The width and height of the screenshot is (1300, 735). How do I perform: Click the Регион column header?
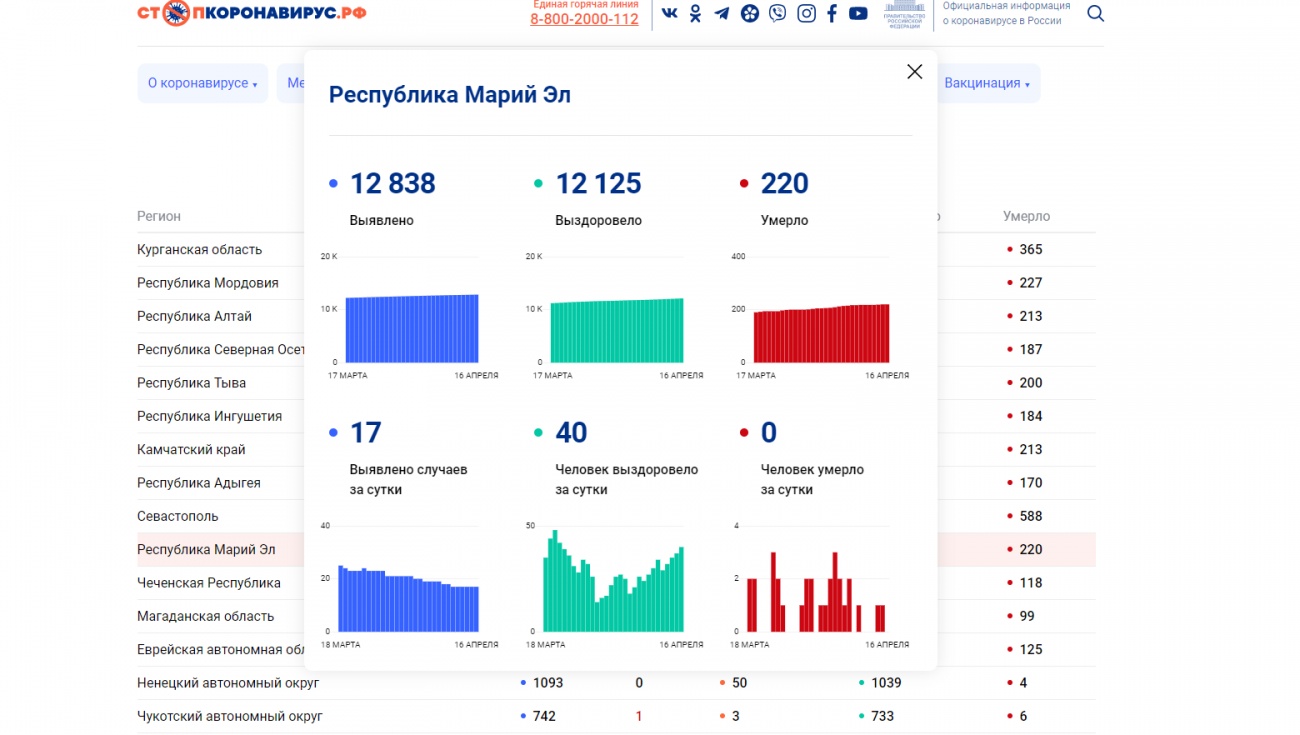pos(159,216)
